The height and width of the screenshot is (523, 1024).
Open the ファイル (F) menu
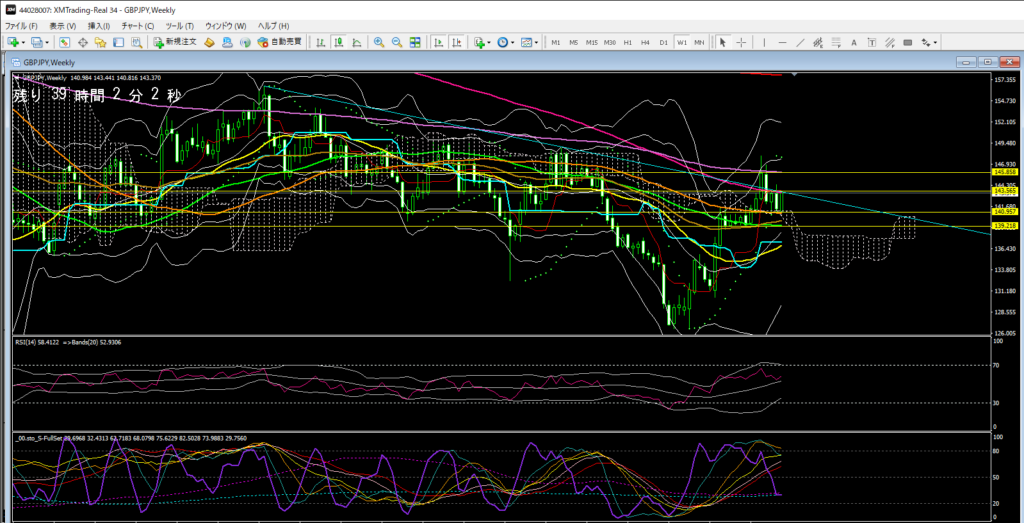22,26
